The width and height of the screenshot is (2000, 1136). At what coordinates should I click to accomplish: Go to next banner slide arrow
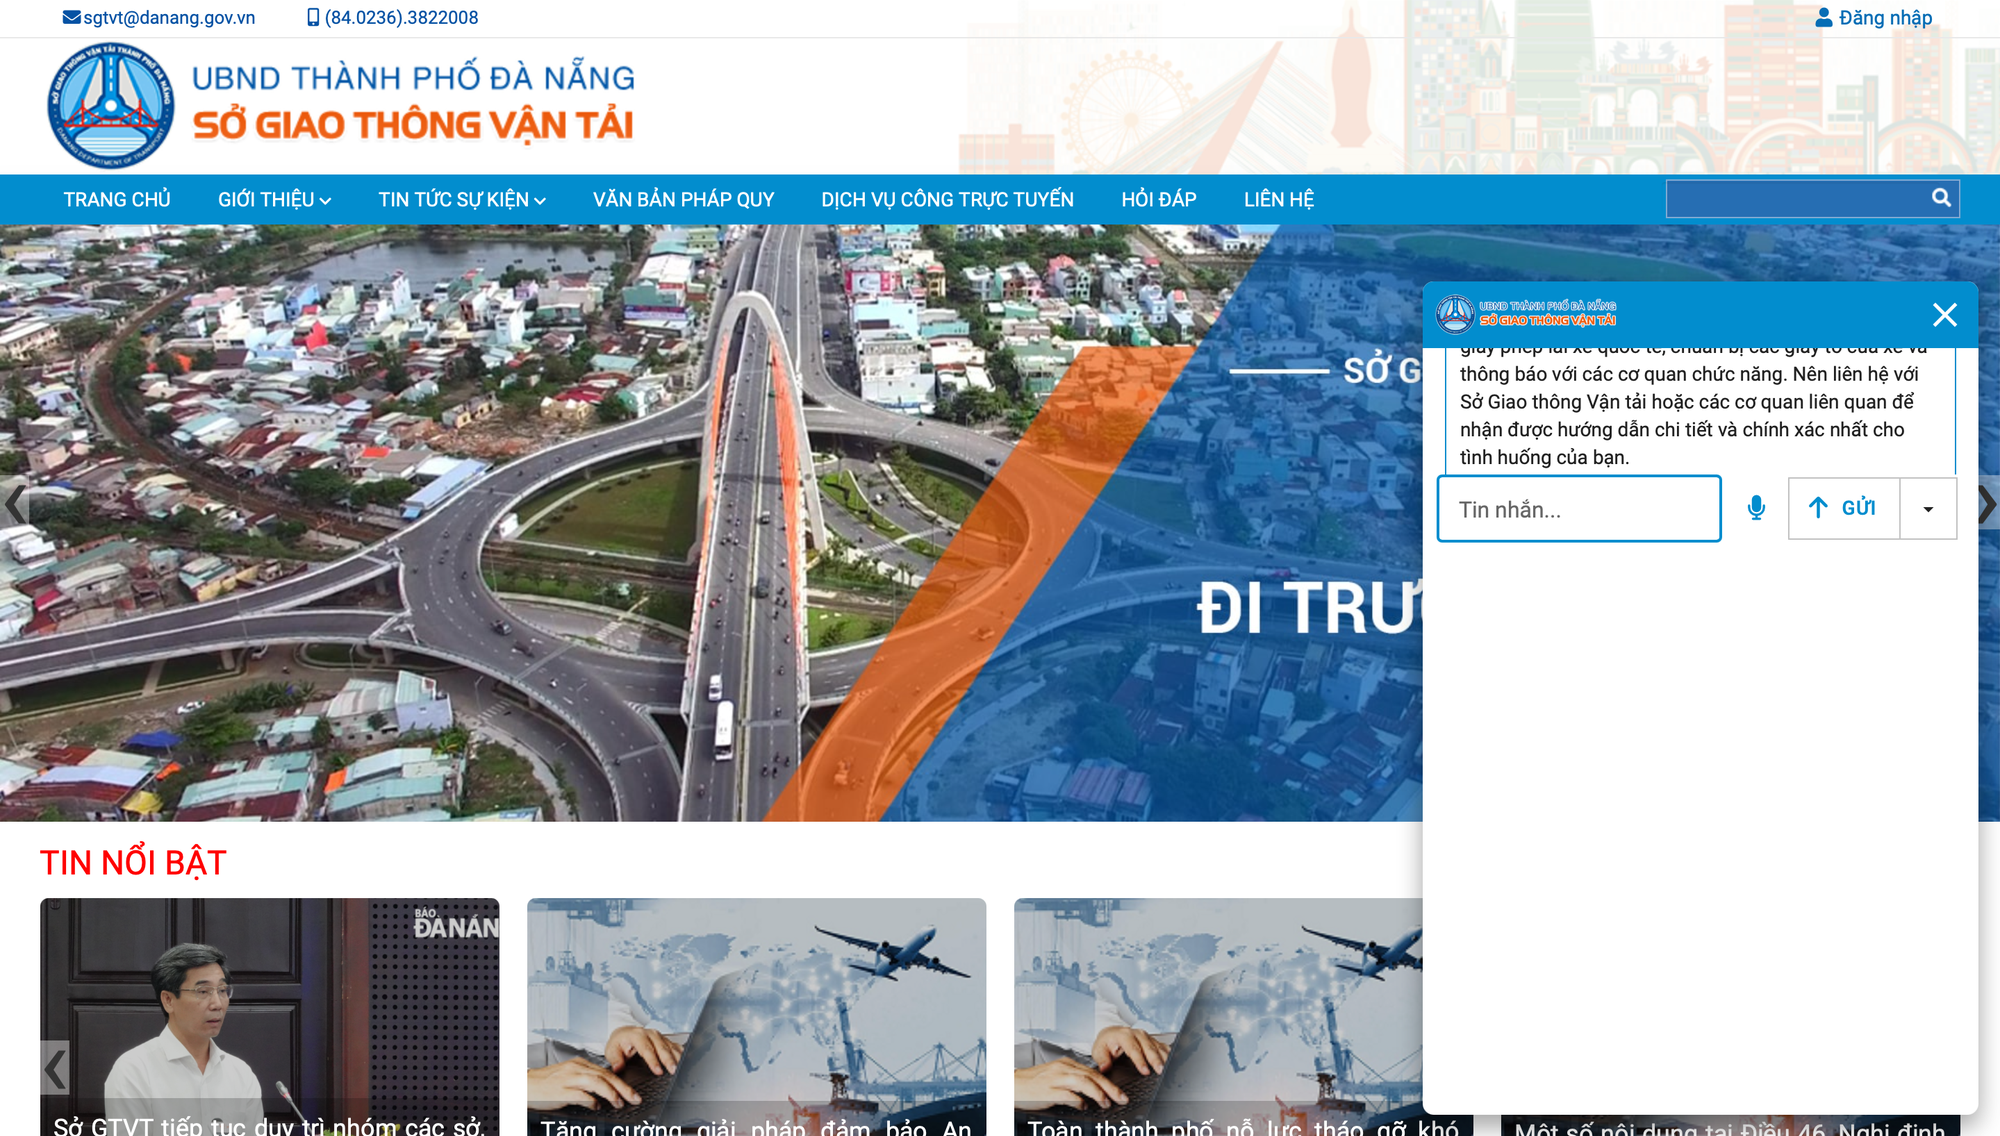1988,503
